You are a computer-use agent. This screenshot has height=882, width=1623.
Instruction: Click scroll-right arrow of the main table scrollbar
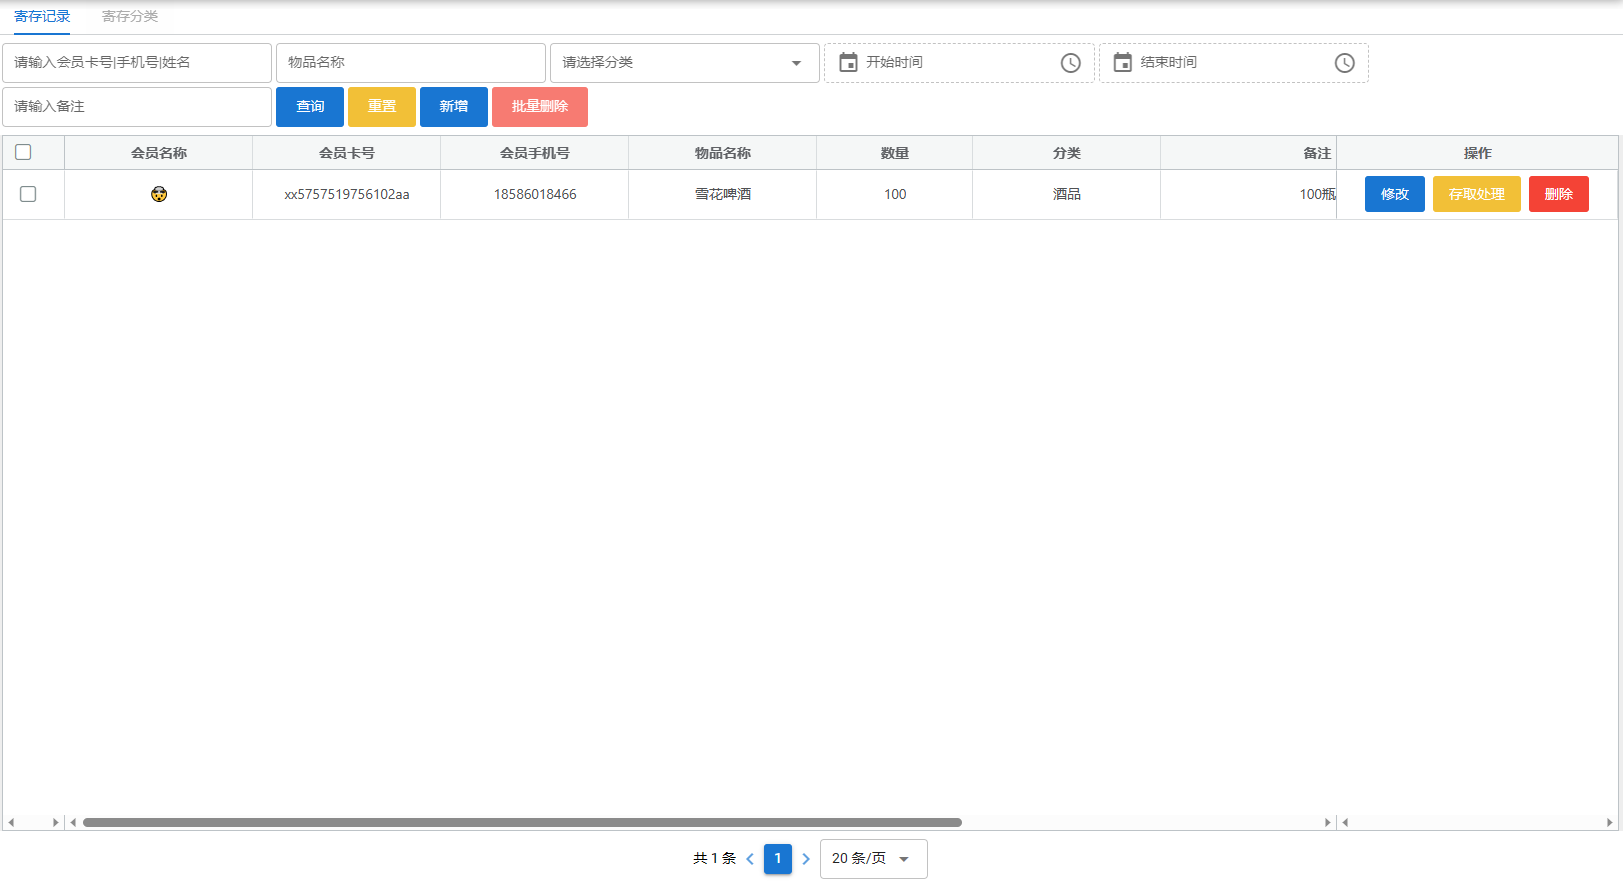1328,822
